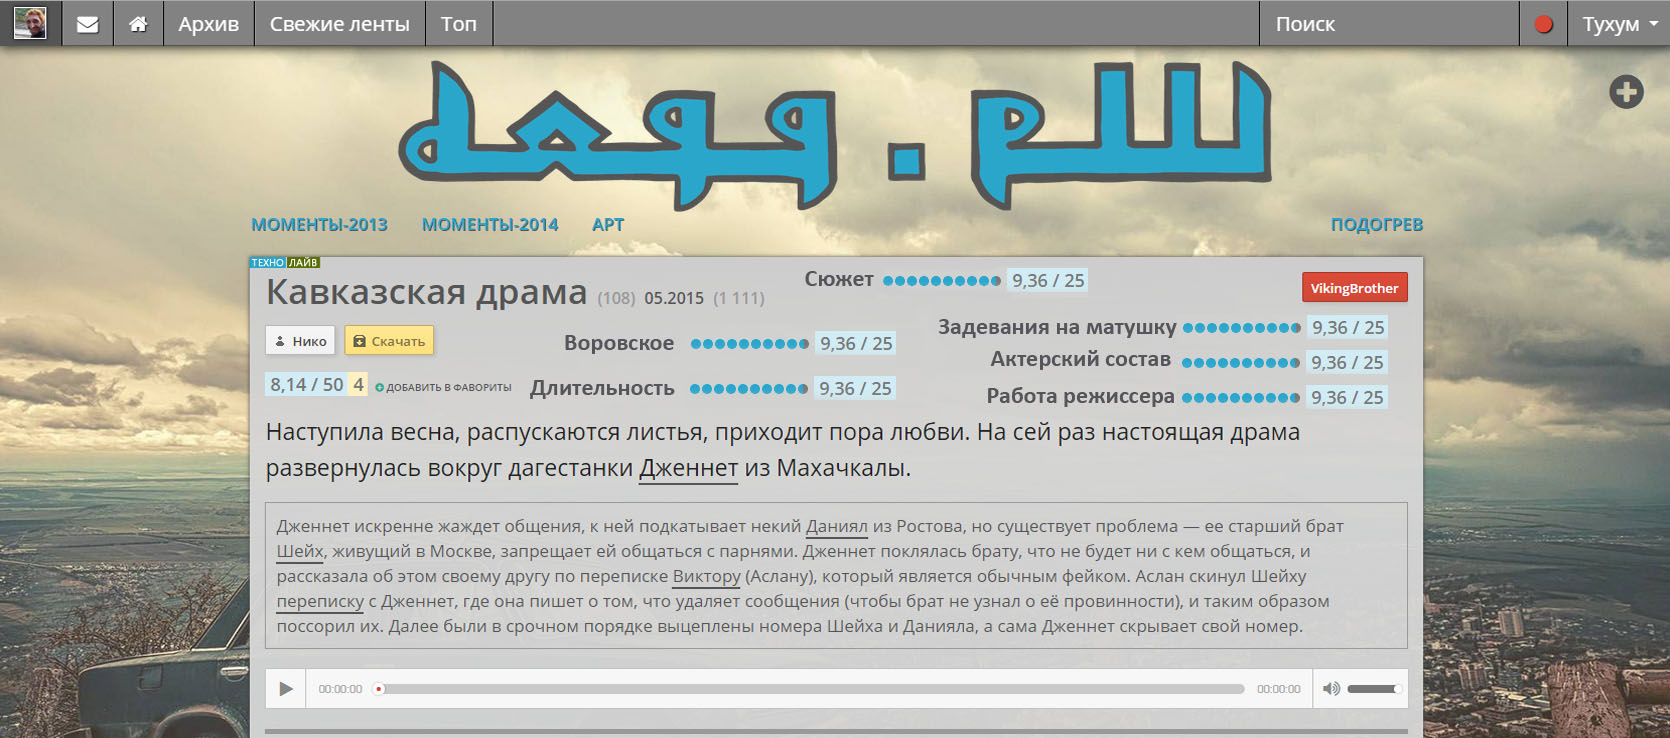The image size is (1670, 738).
Task: Focus the Поиск search field
Action: 1389,24
